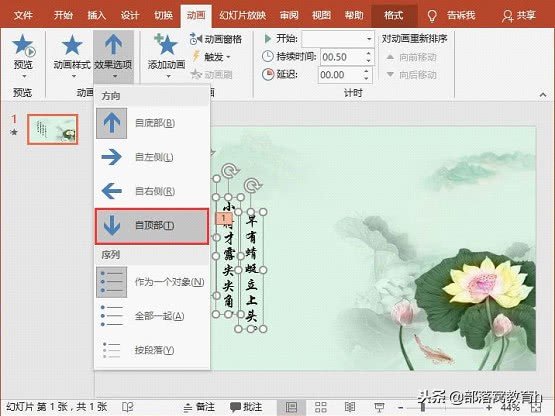The width and height of the screenshot is (555, 416).
Task: Choose 自顶部 from-top direction option
Action: pyautogui.click(x=152, y=226)
